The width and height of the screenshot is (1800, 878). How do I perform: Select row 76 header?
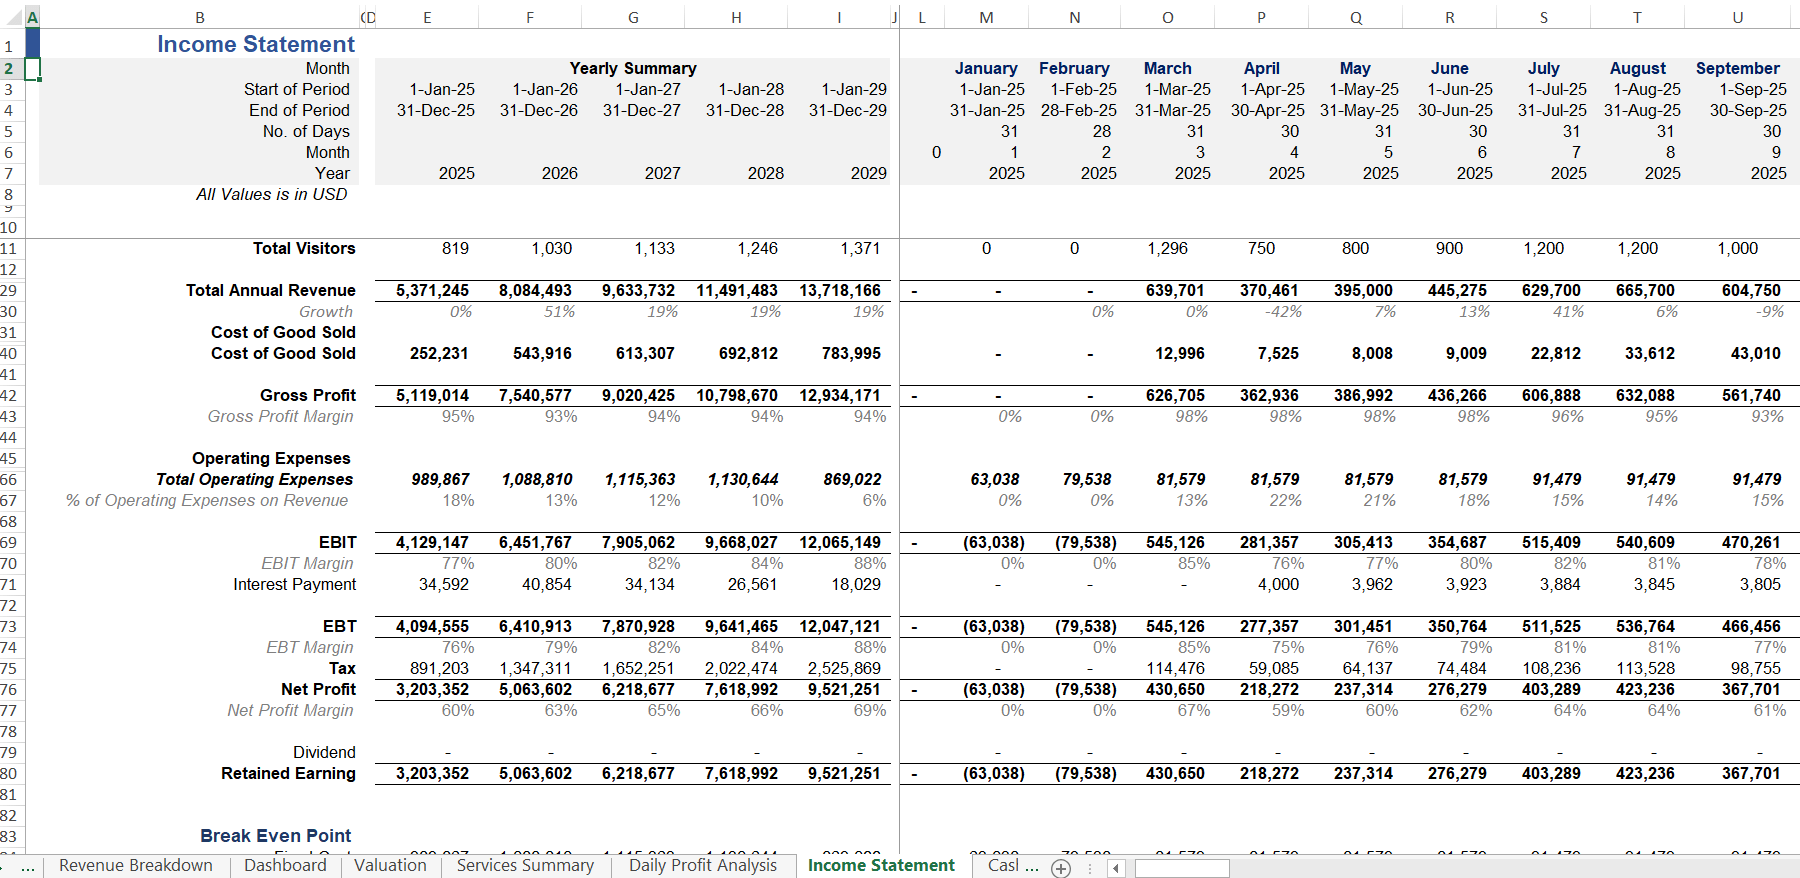[x=10, y=689]
